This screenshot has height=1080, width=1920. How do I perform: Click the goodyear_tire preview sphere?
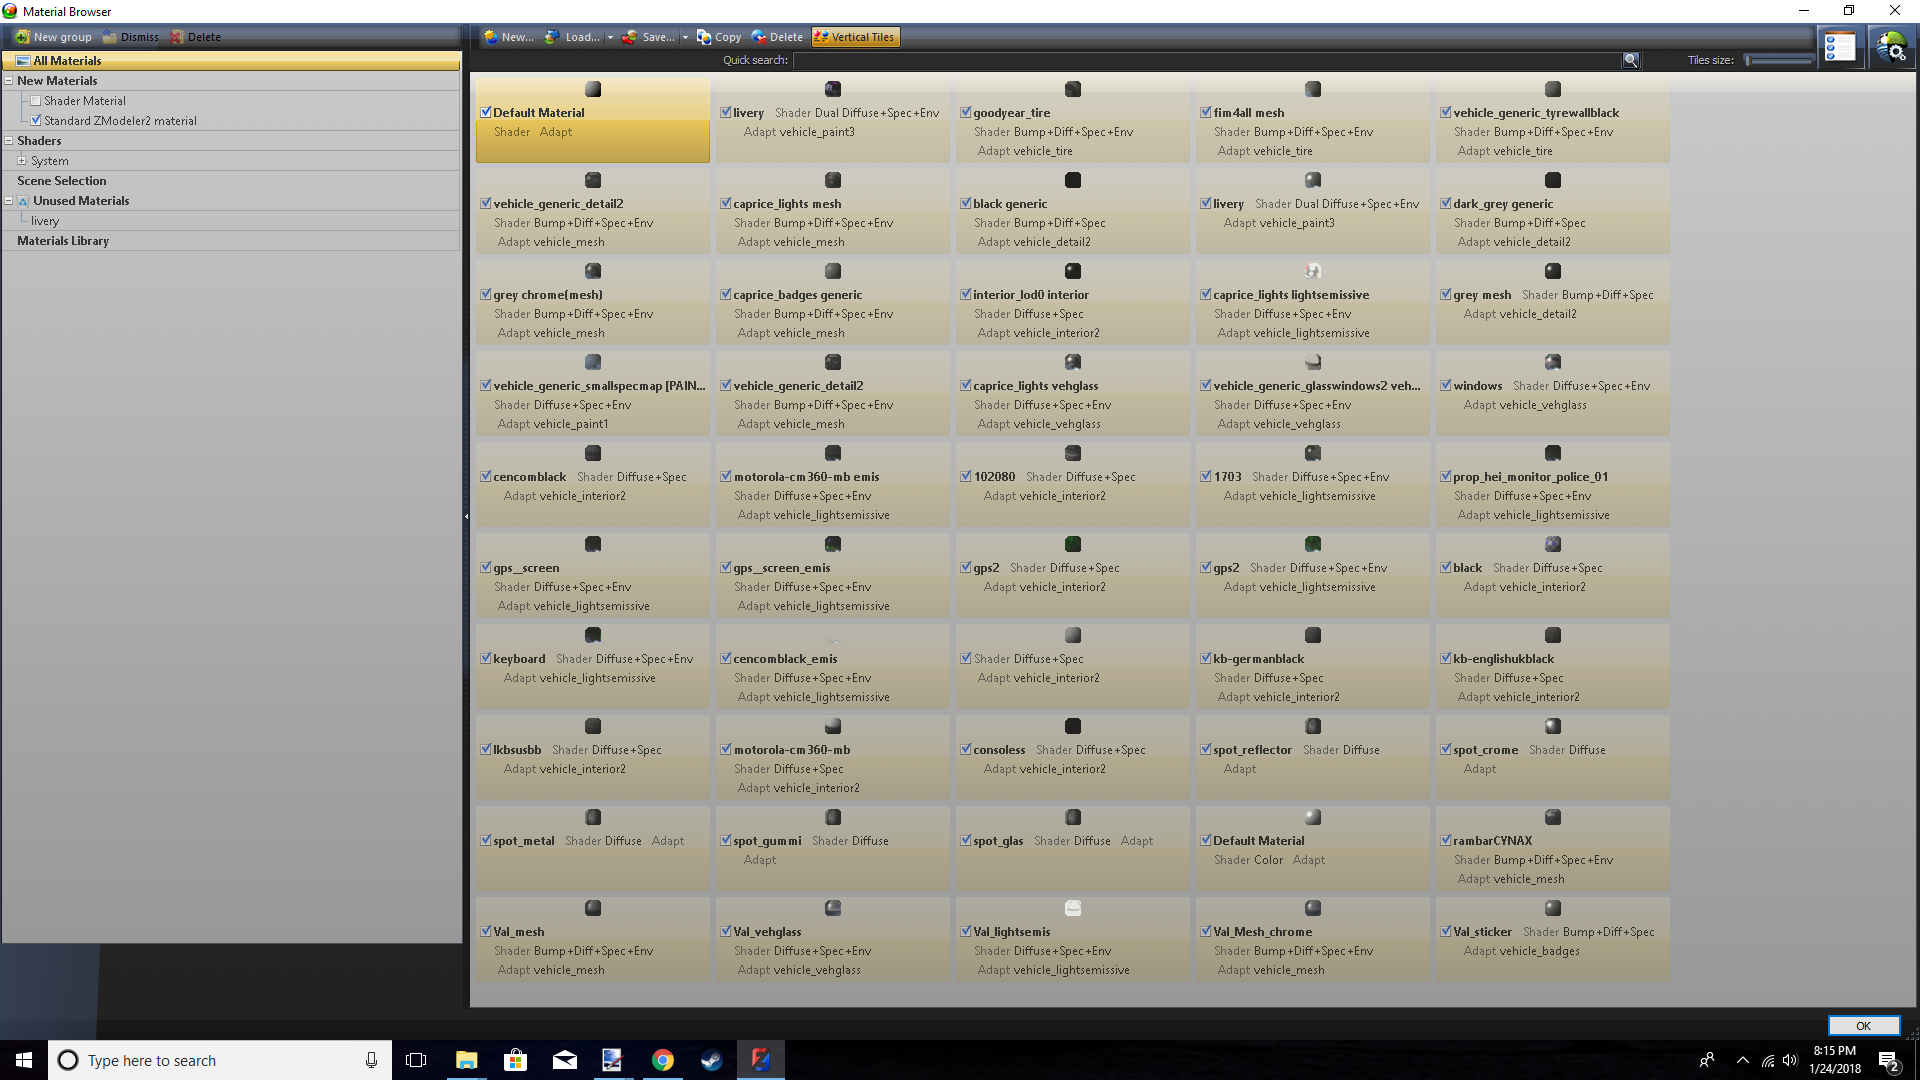(1073, 90)
